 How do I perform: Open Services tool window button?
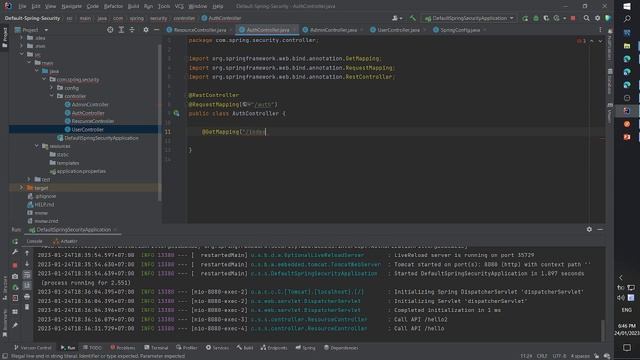(x=218, y=348)
